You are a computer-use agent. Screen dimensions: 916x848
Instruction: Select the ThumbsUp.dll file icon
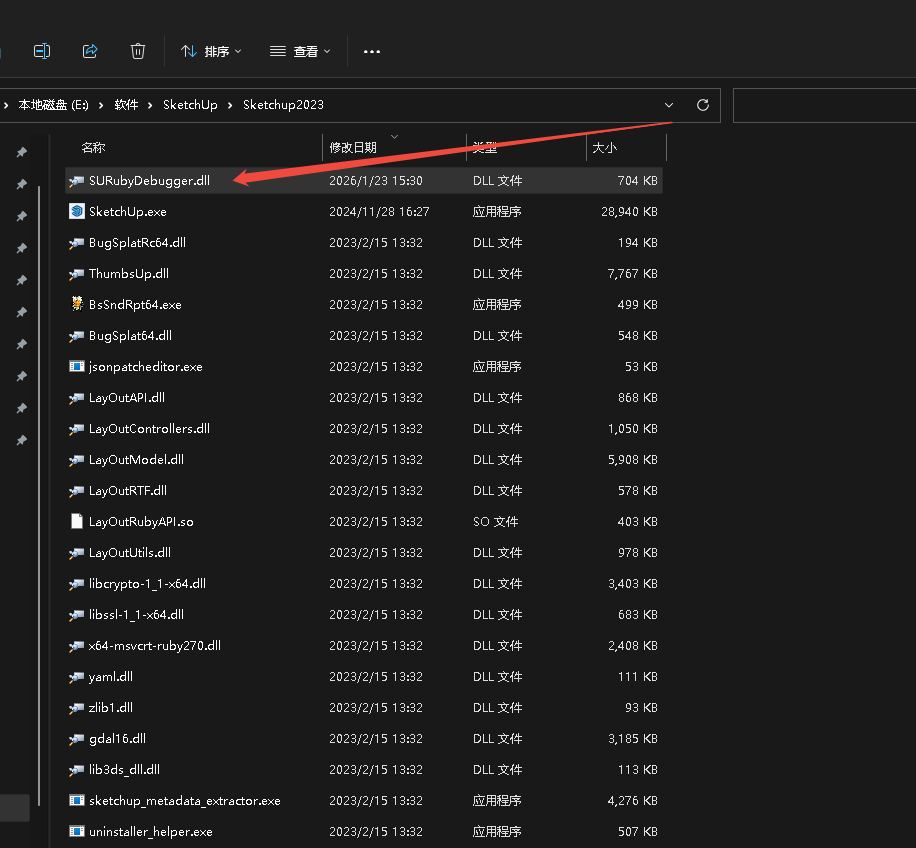click(77, 273)
